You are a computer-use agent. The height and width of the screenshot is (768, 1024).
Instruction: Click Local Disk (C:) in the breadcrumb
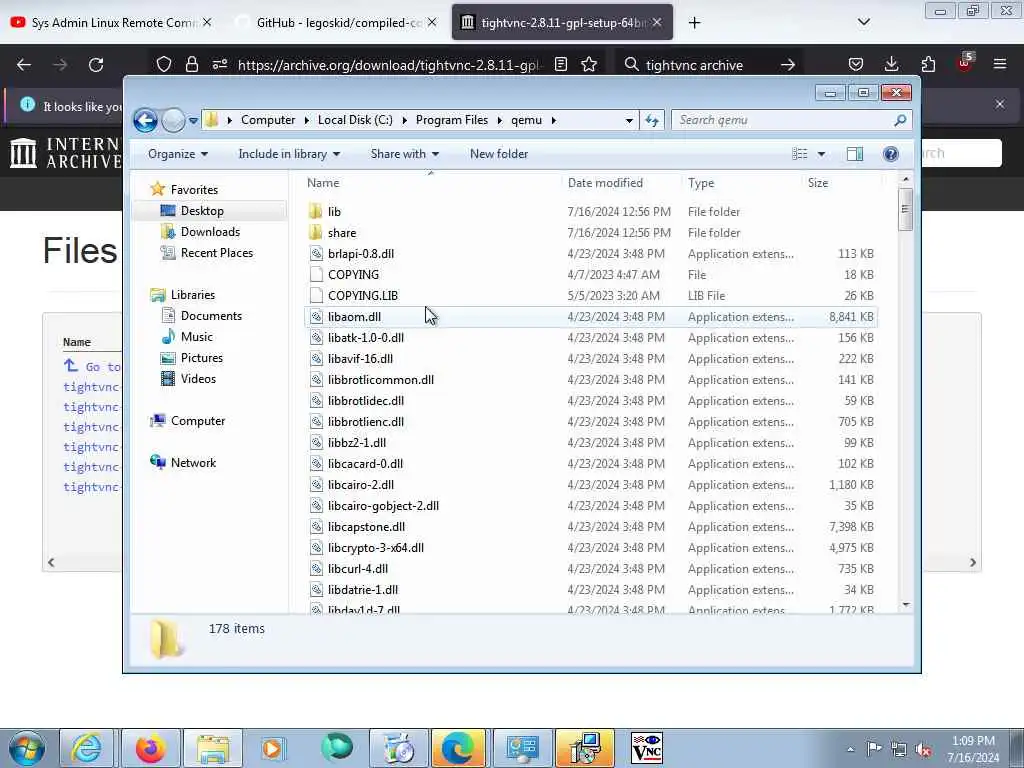click(x=355, y=120)
